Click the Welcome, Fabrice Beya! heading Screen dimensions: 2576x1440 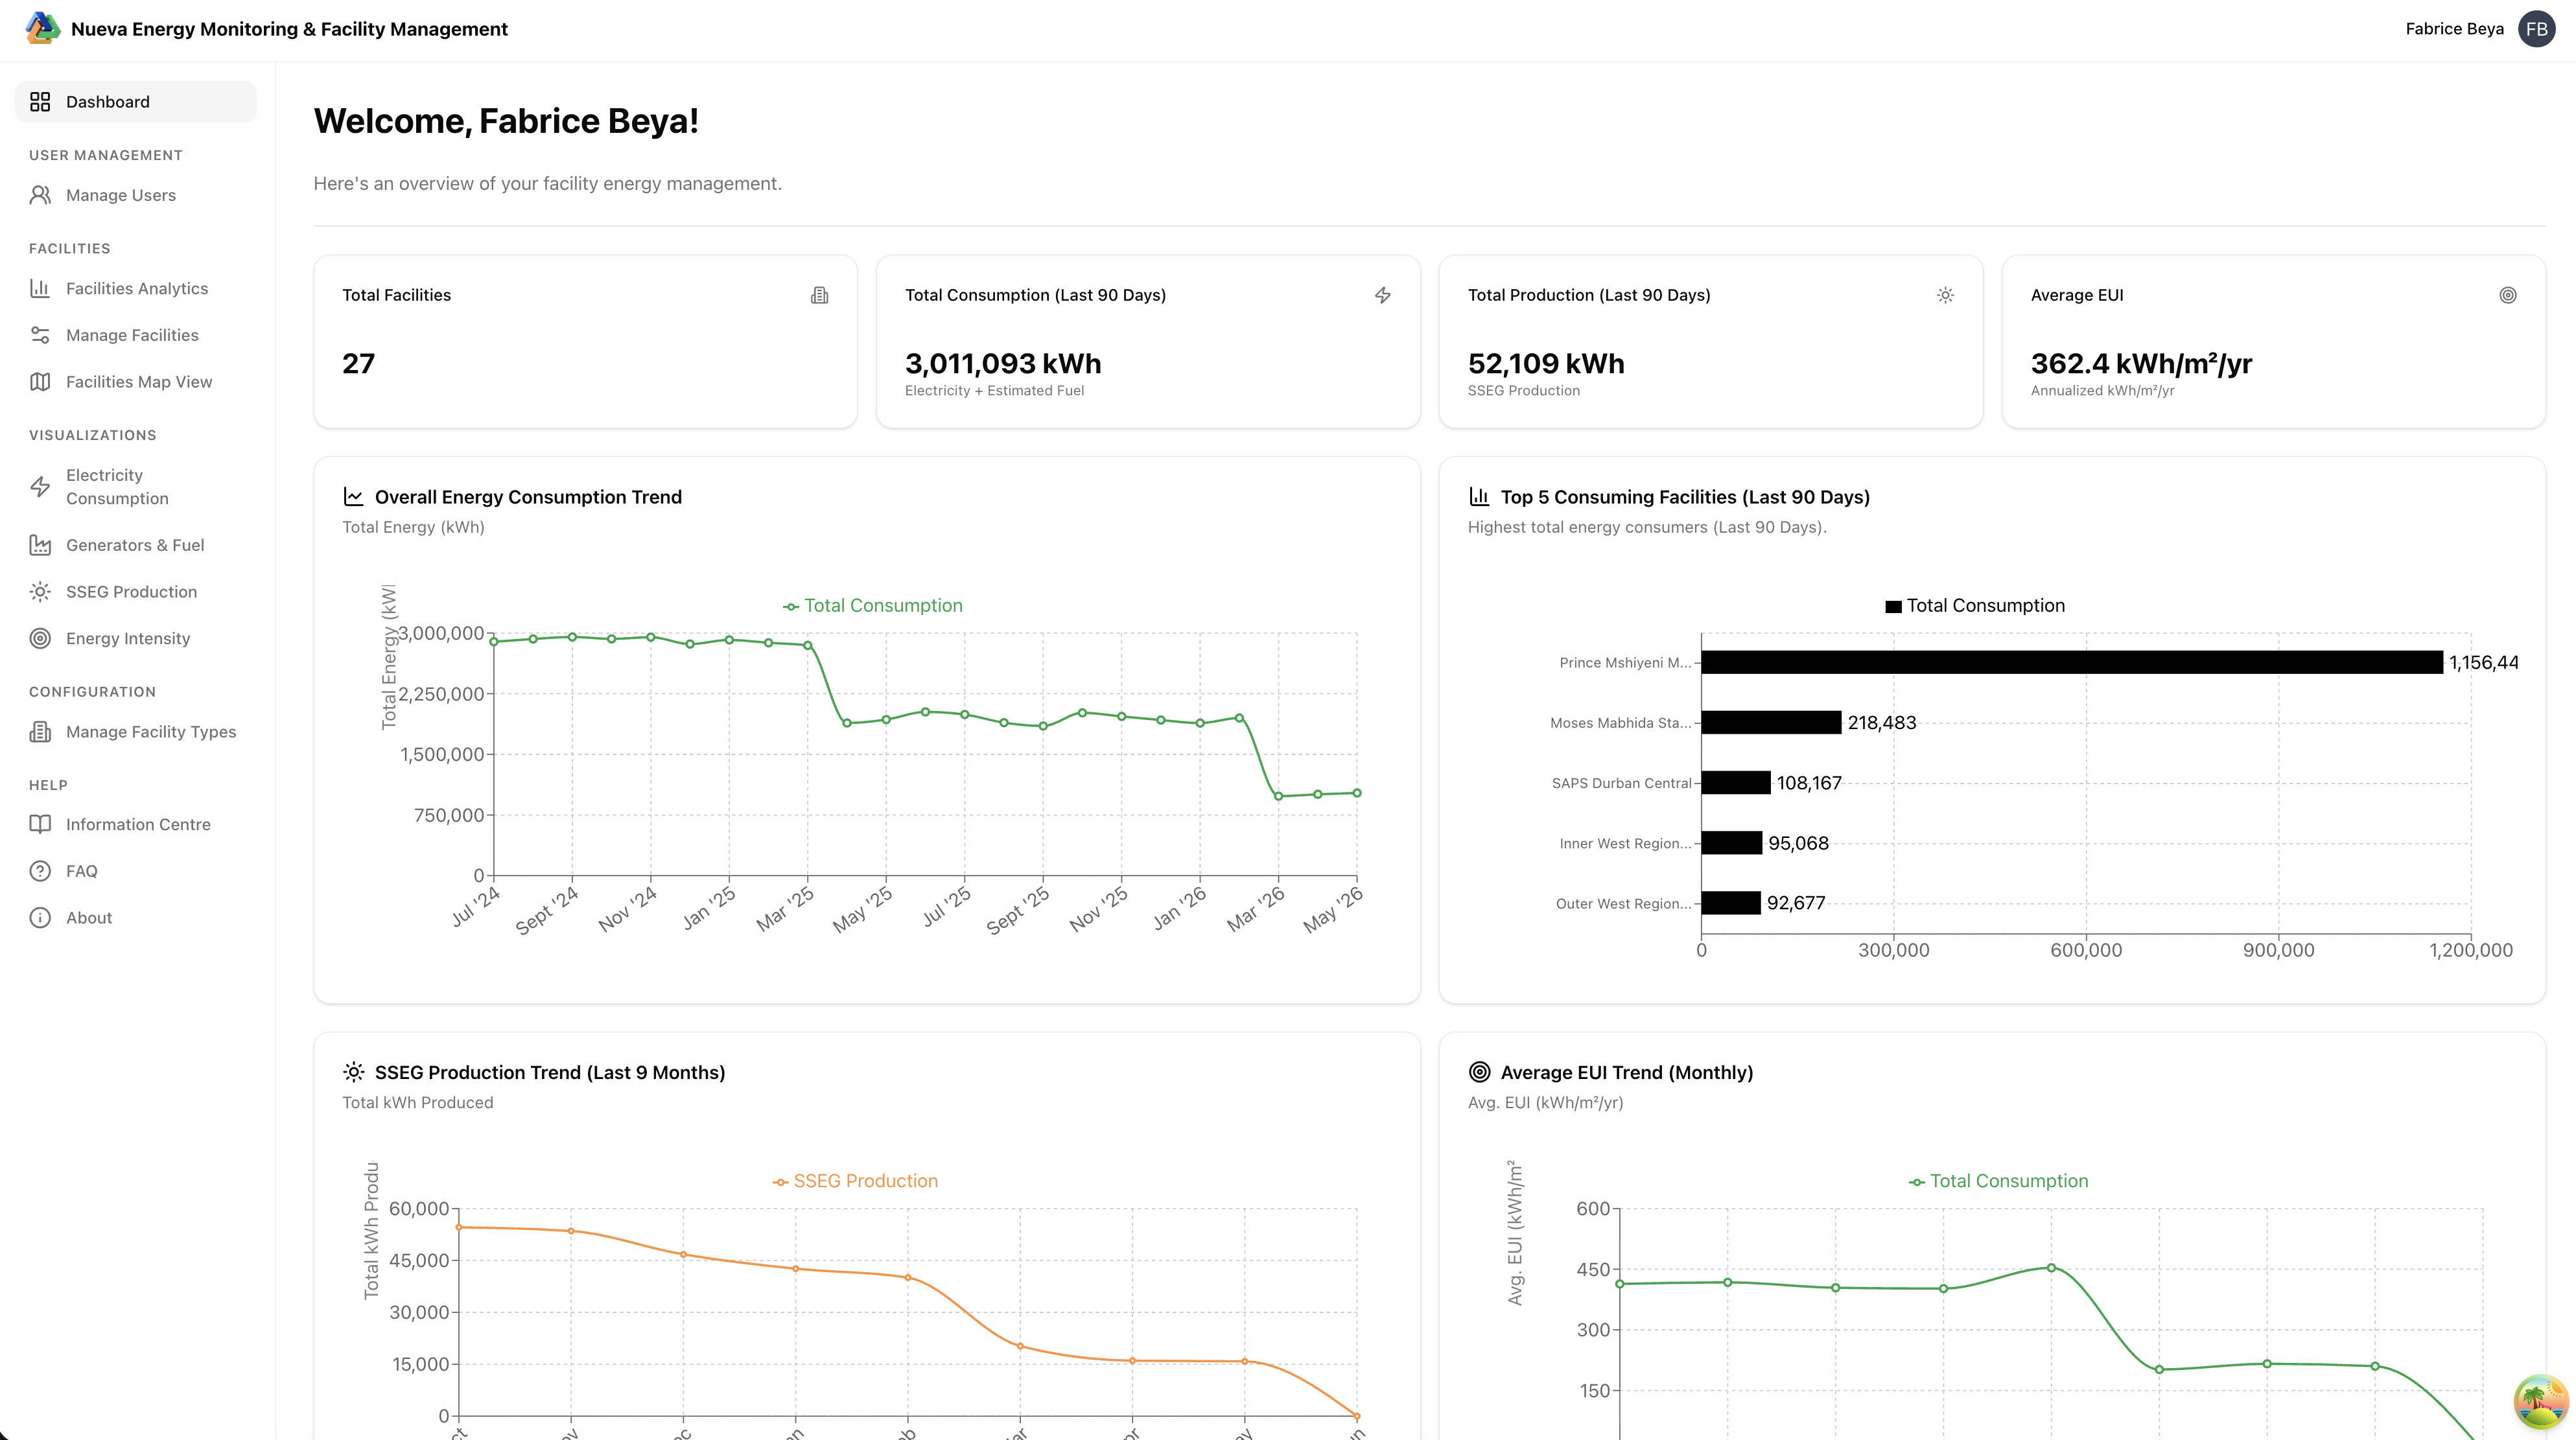point(506,121)
